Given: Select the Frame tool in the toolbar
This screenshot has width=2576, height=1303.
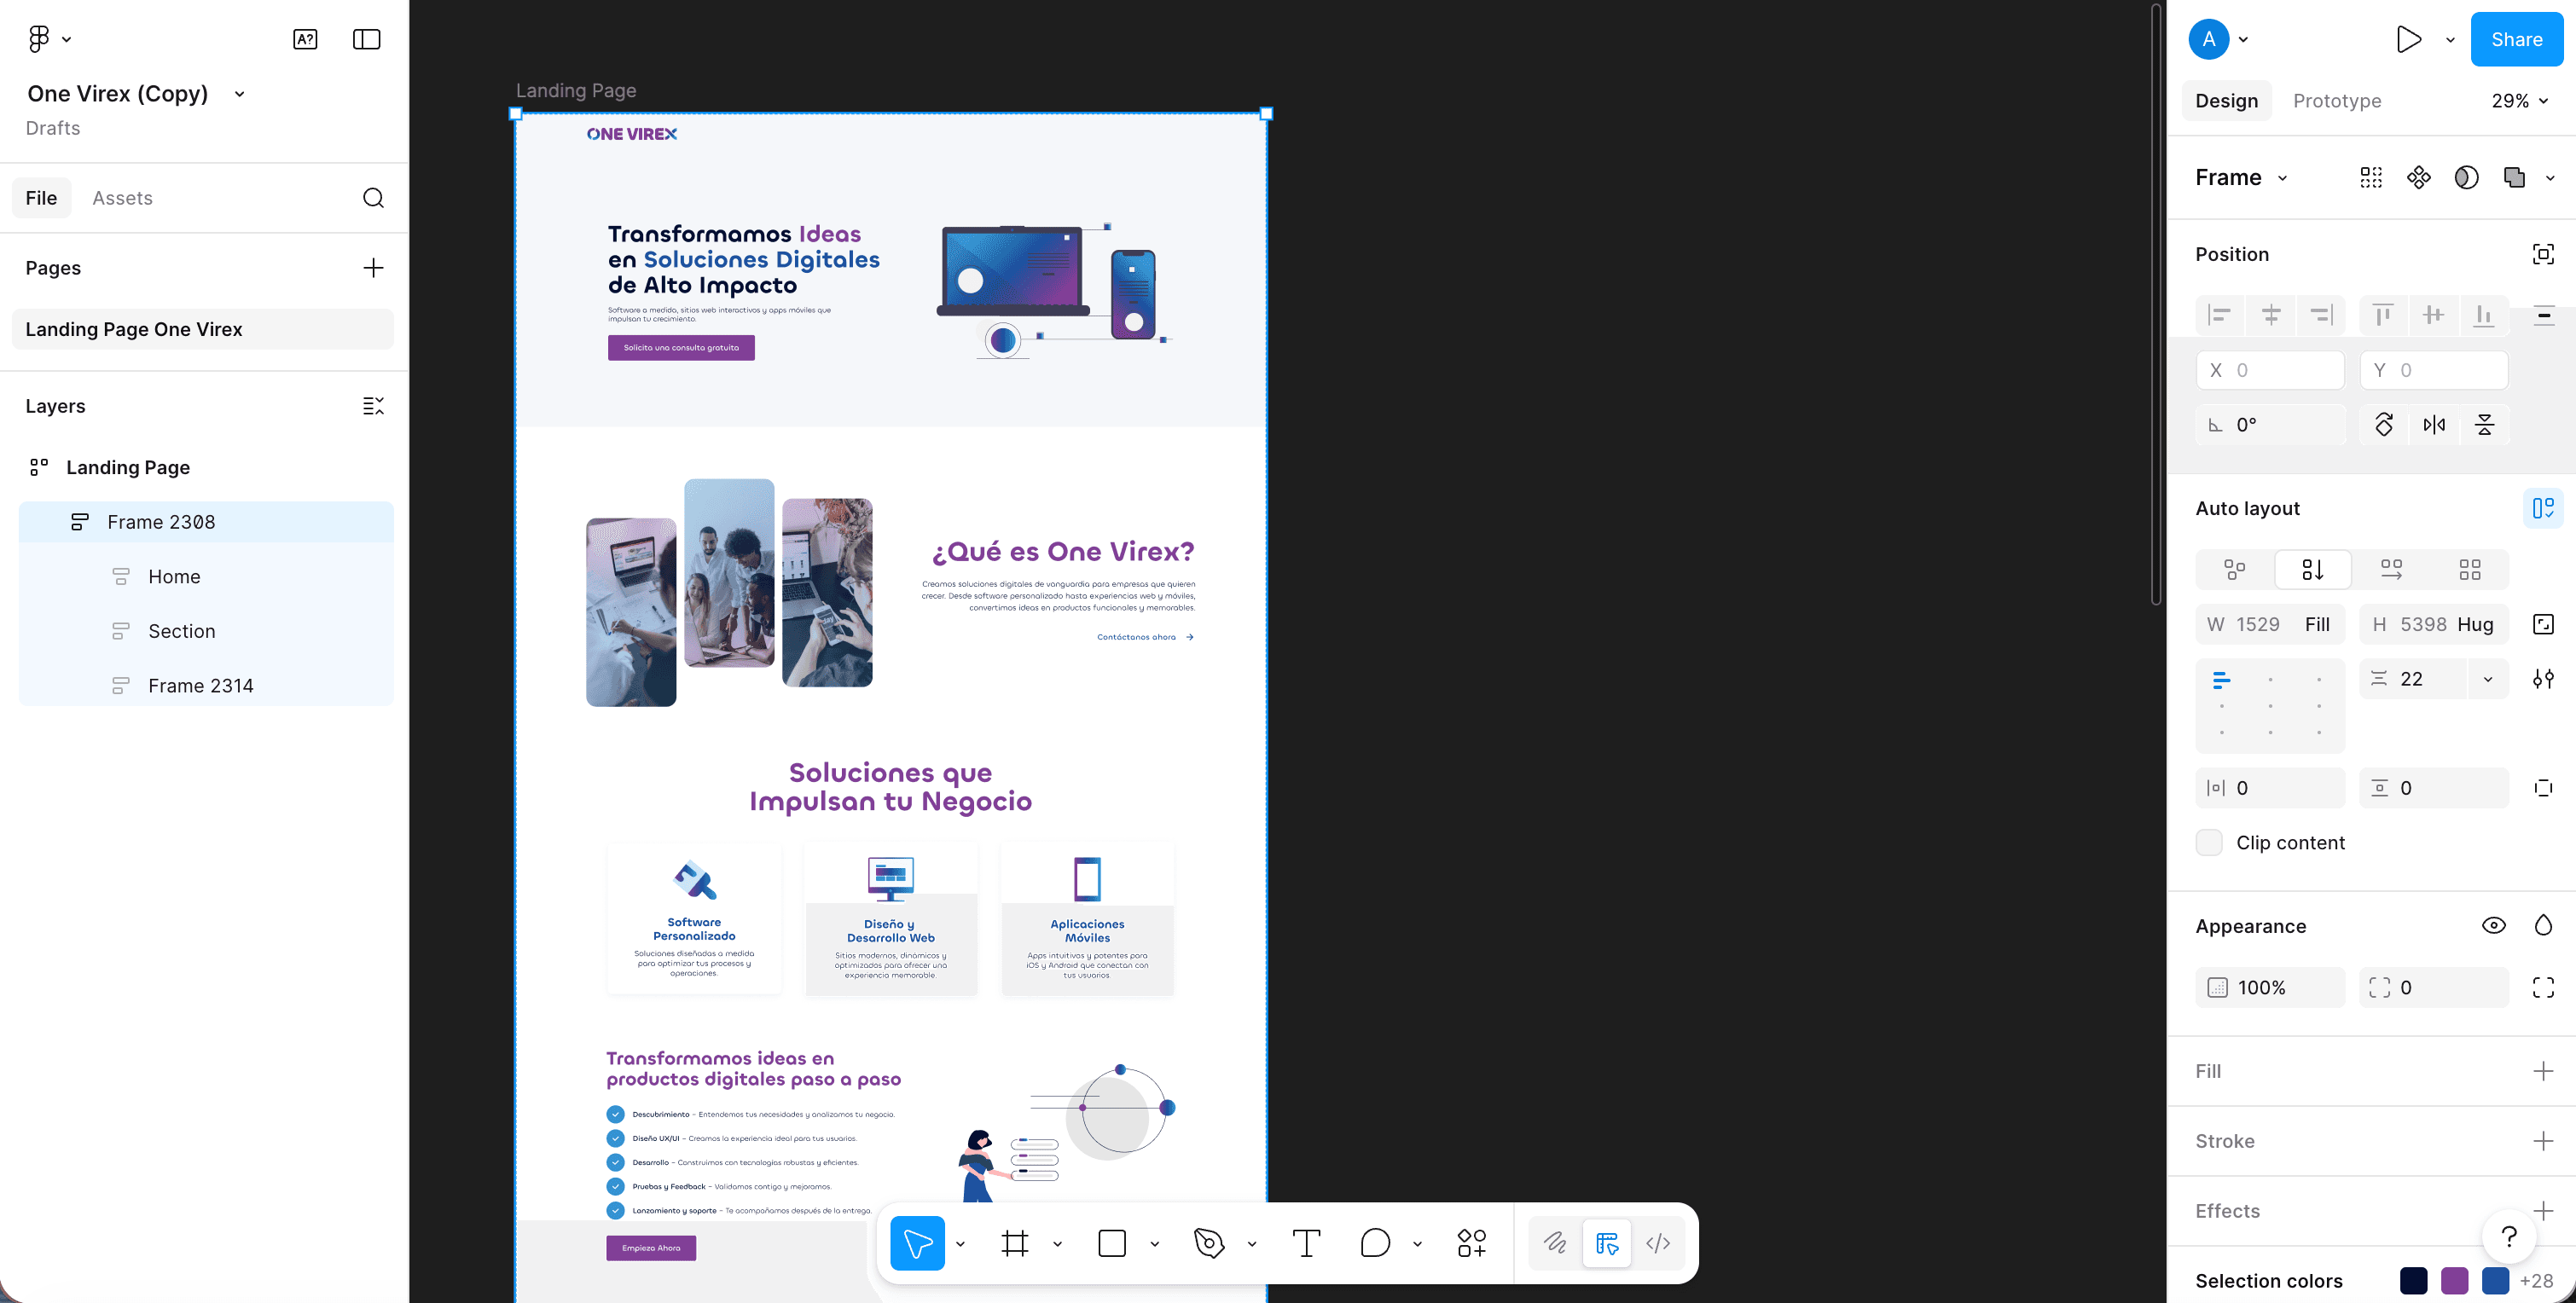Looking at the screenshot, I should click(1015, 1243).
